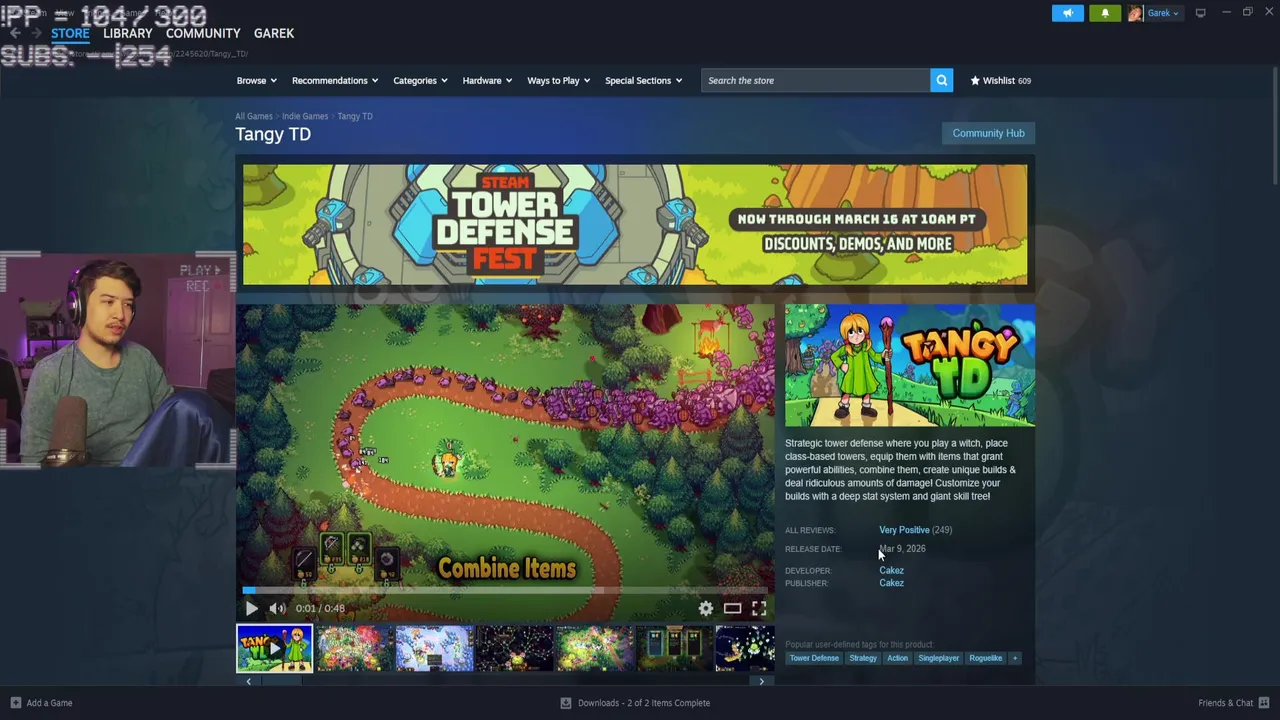Expand the Hardware dropdown
The height and width of the screenshot is (720, 1280).
(487, 80)
